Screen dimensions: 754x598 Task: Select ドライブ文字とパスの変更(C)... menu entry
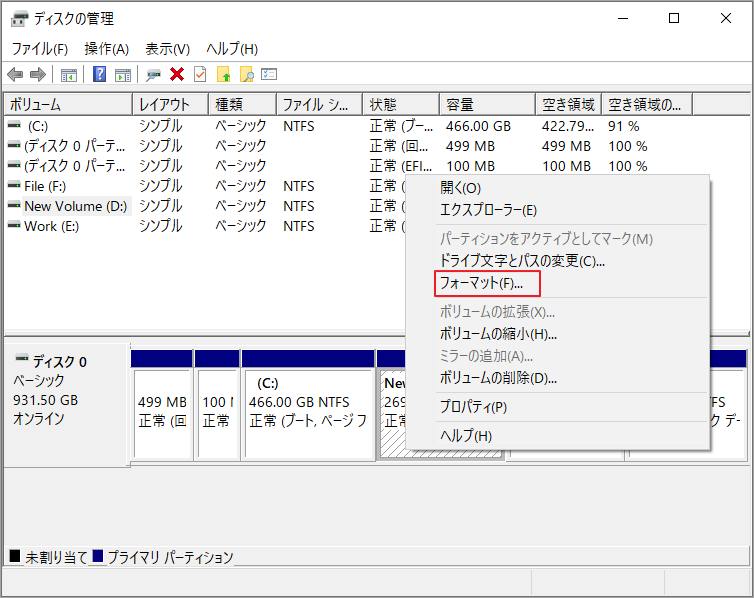(x=558, y=261)
